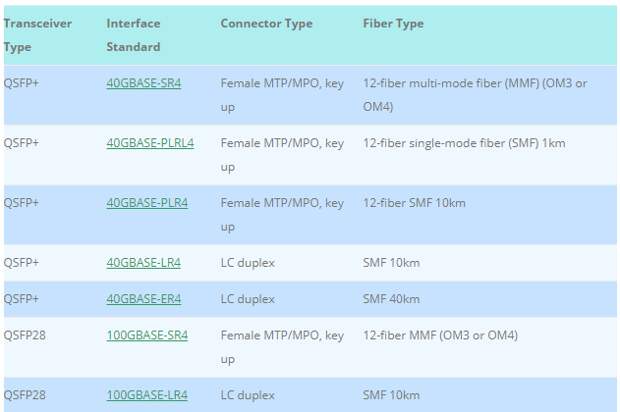Open the 40GBASE-SR4 link
The height and width of the screenshot is (412, 620).
[x=144, y=83]
